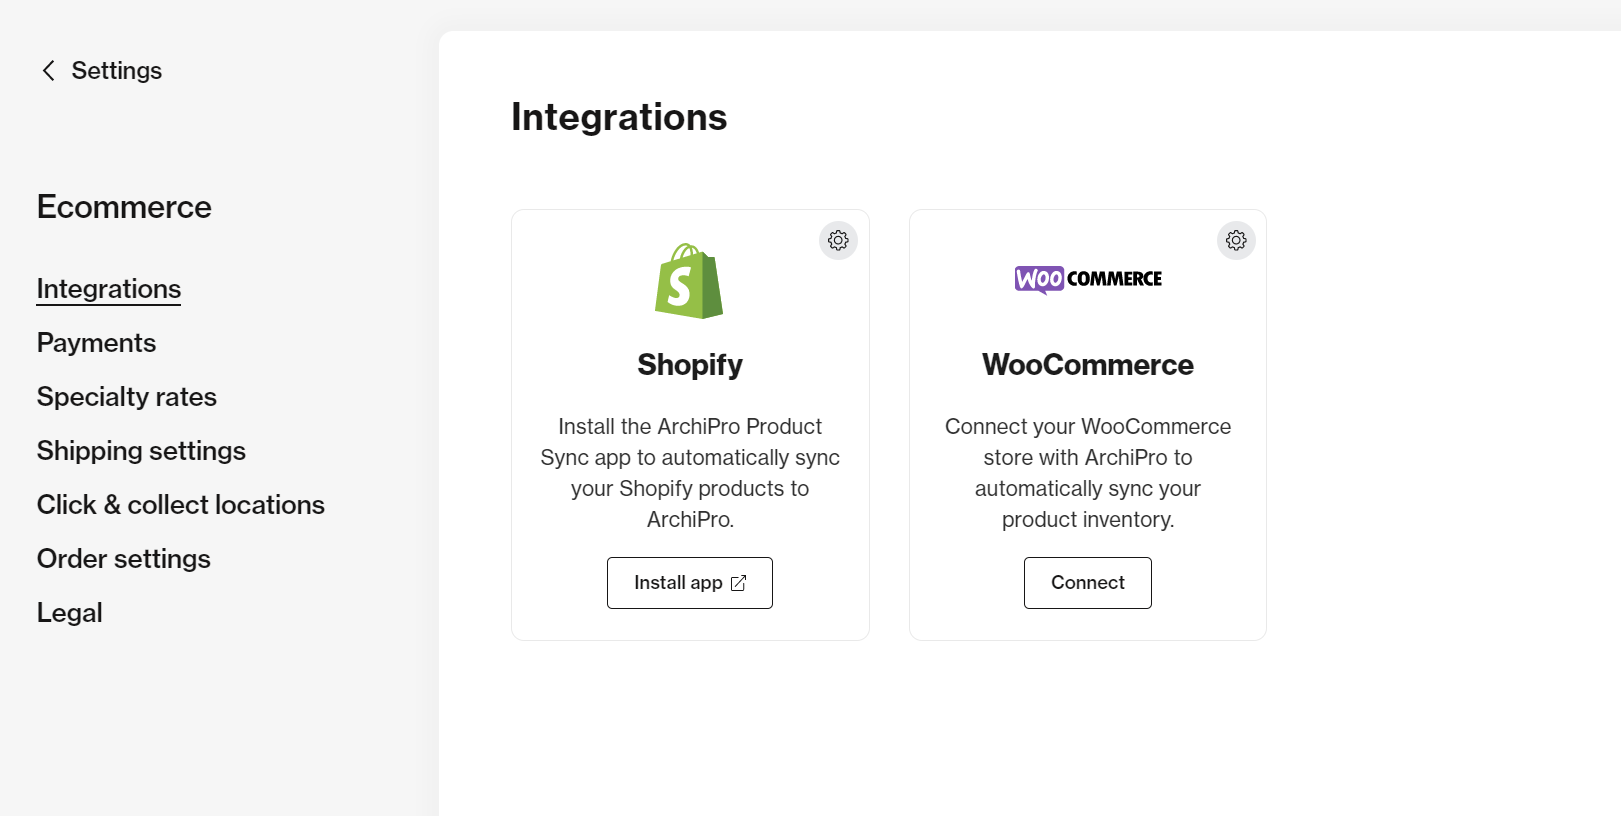The height and width of the screenshot is (816, 1621).
Task: Click the Shopify card title
Action: point(690,365)
